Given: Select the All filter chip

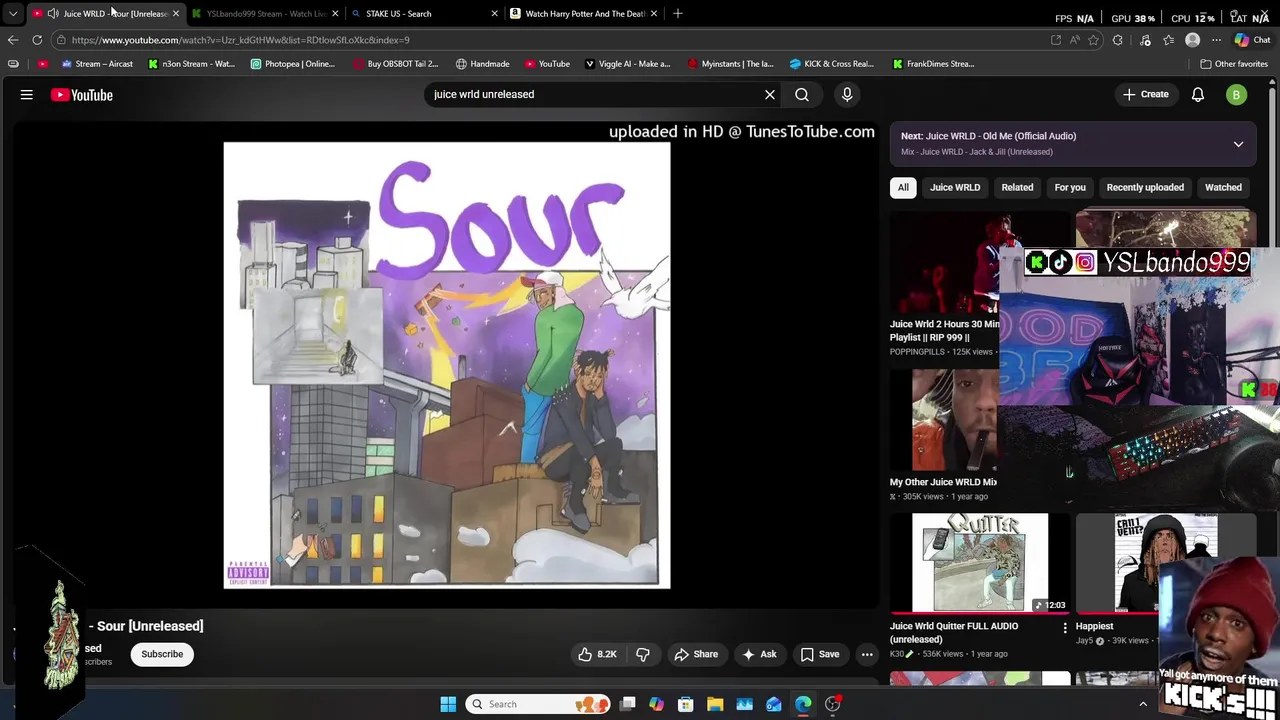Looking at the screenshot, I should point(903,188).
